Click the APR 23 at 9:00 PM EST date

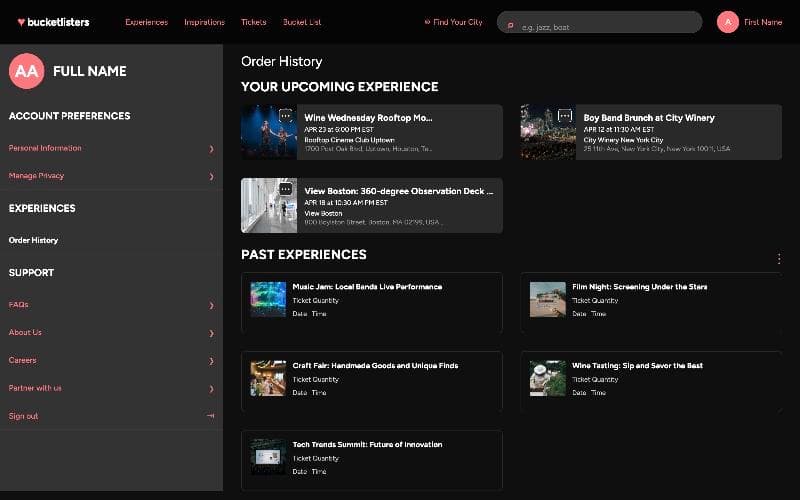(x=339, y=130)
